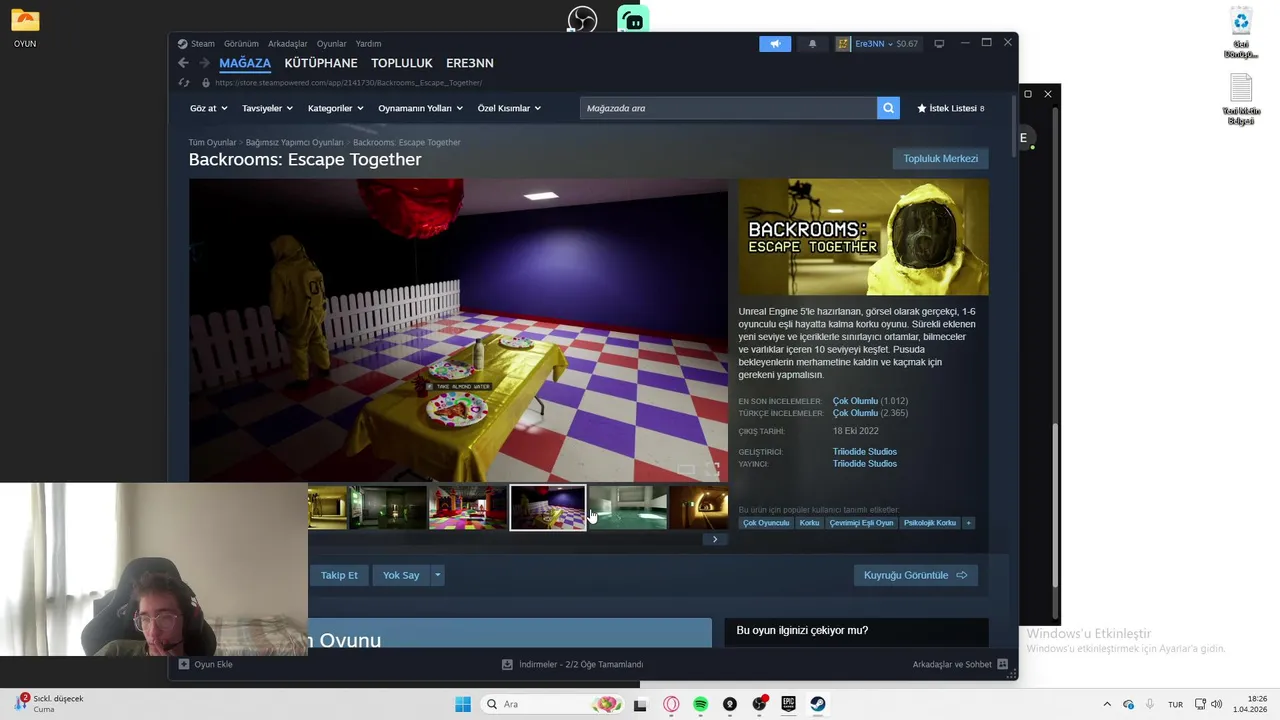
Task: Switch to the TOPLULUK tab
Action: (402, 63)
